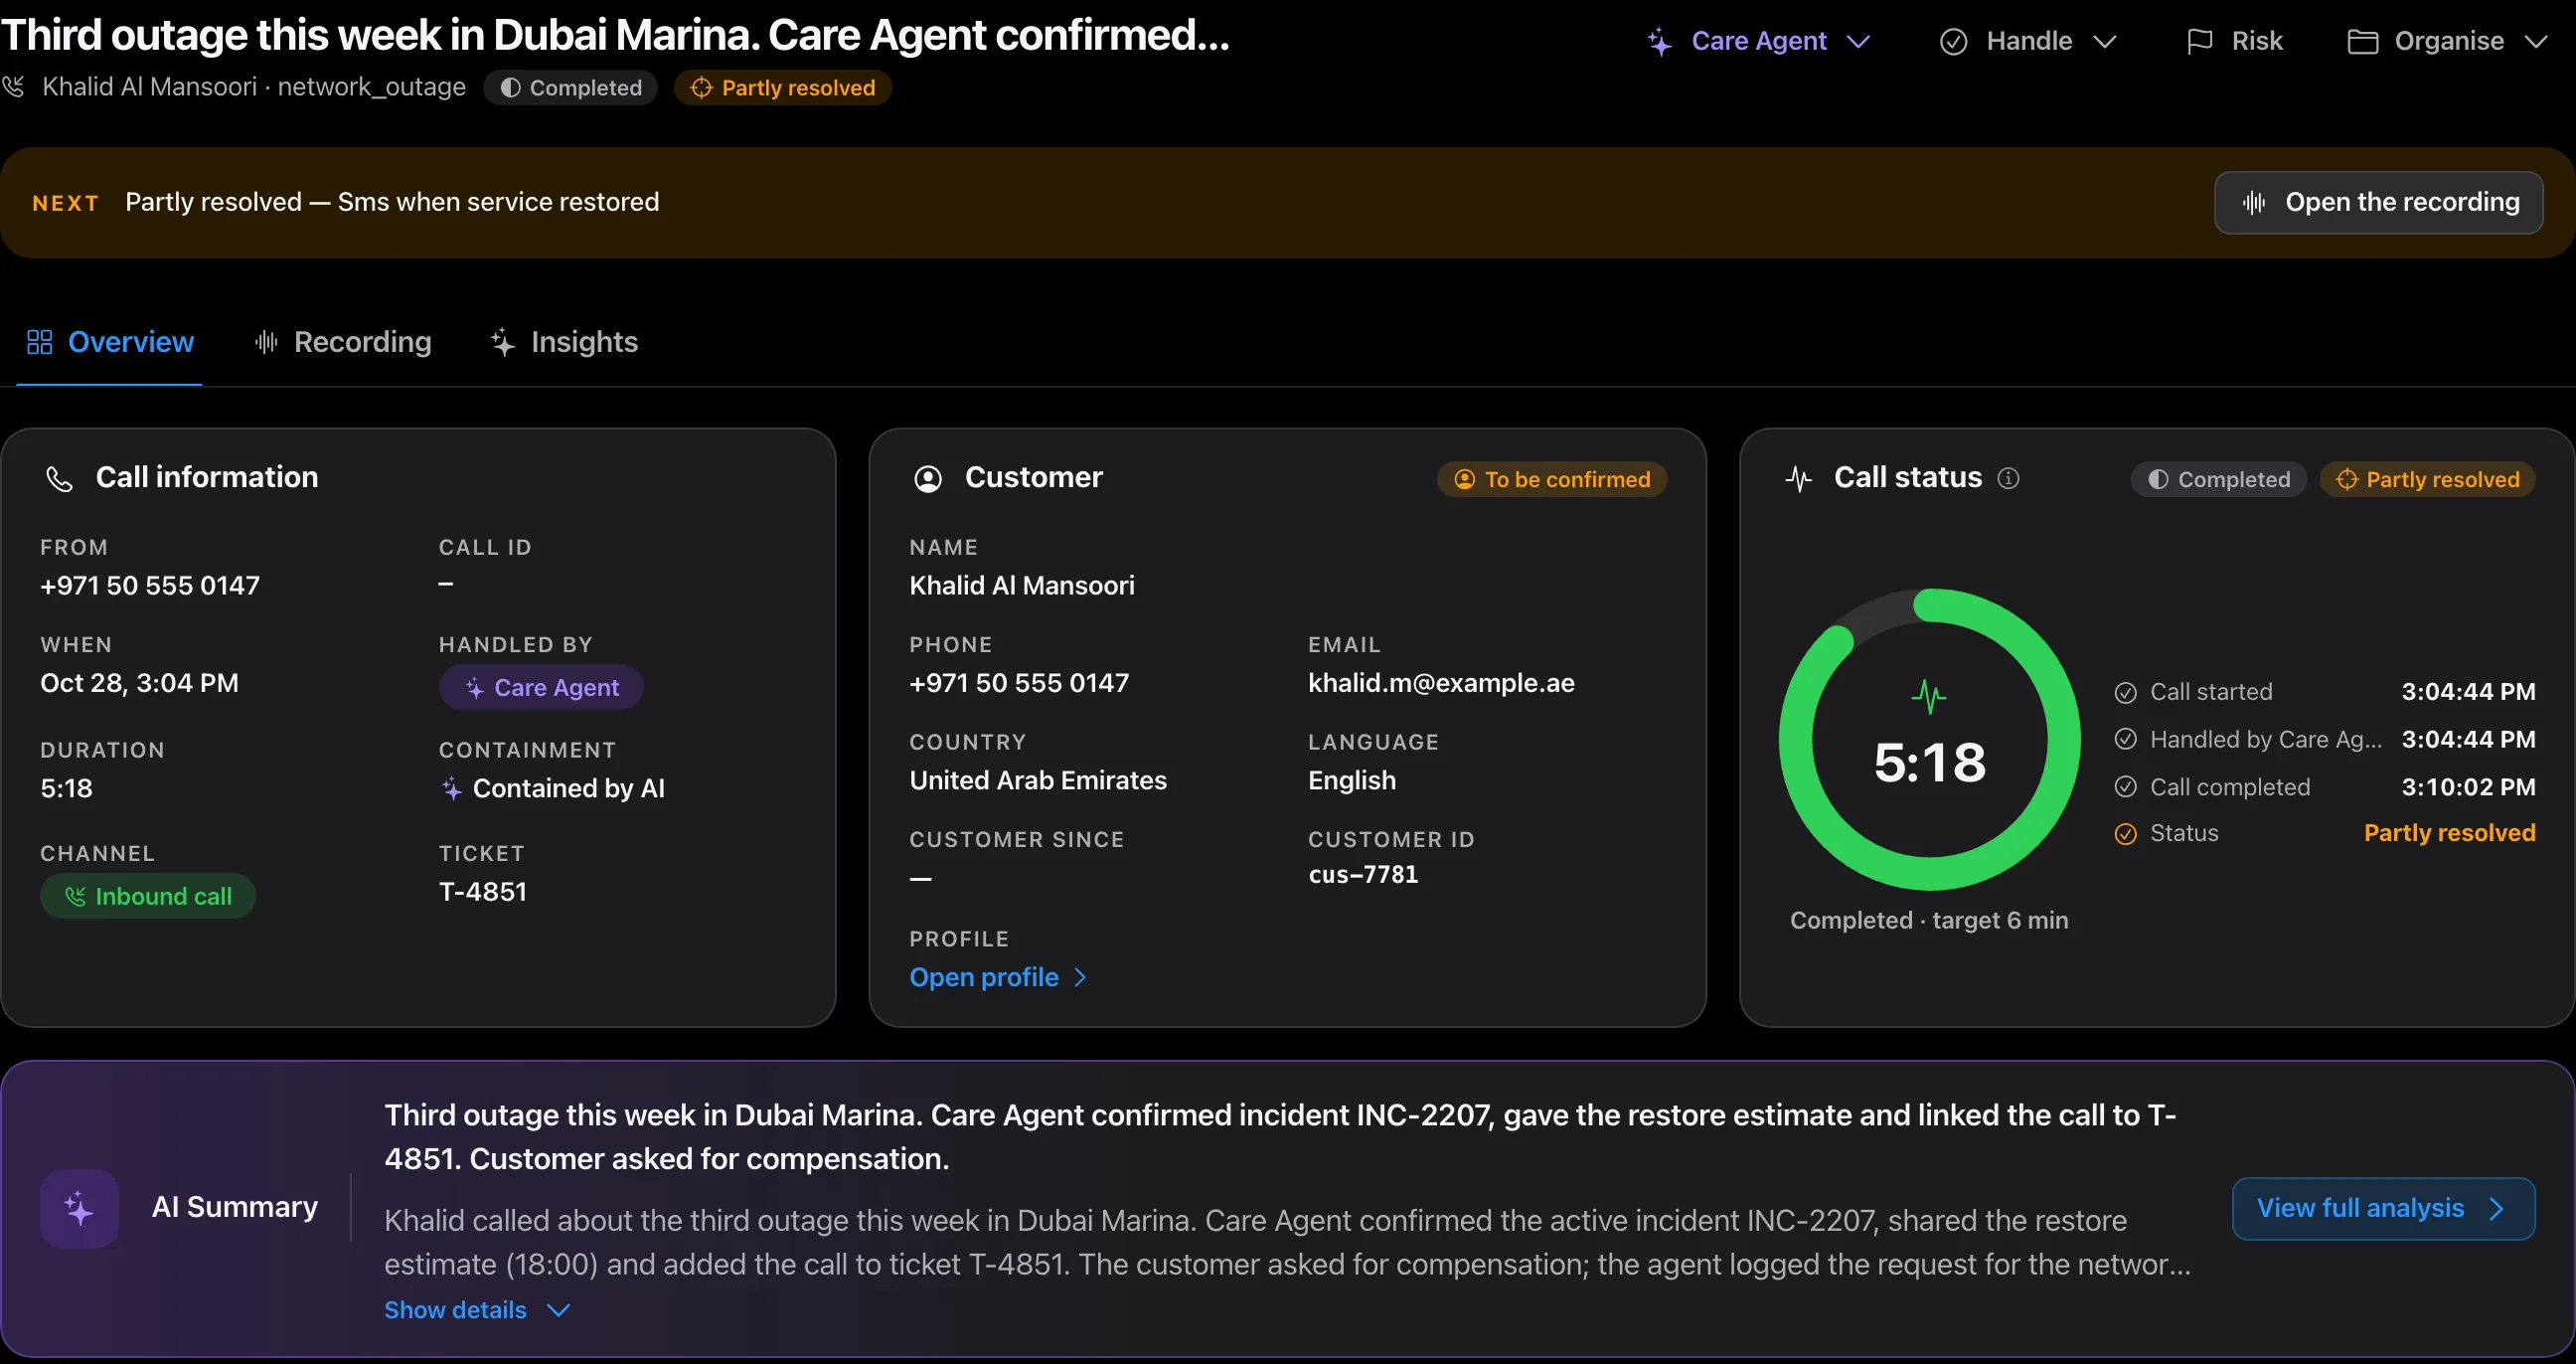Screen dimensions: 2576x1364
Task: Click the AI Summary sparkle icon
Action: click(79, 1208)
